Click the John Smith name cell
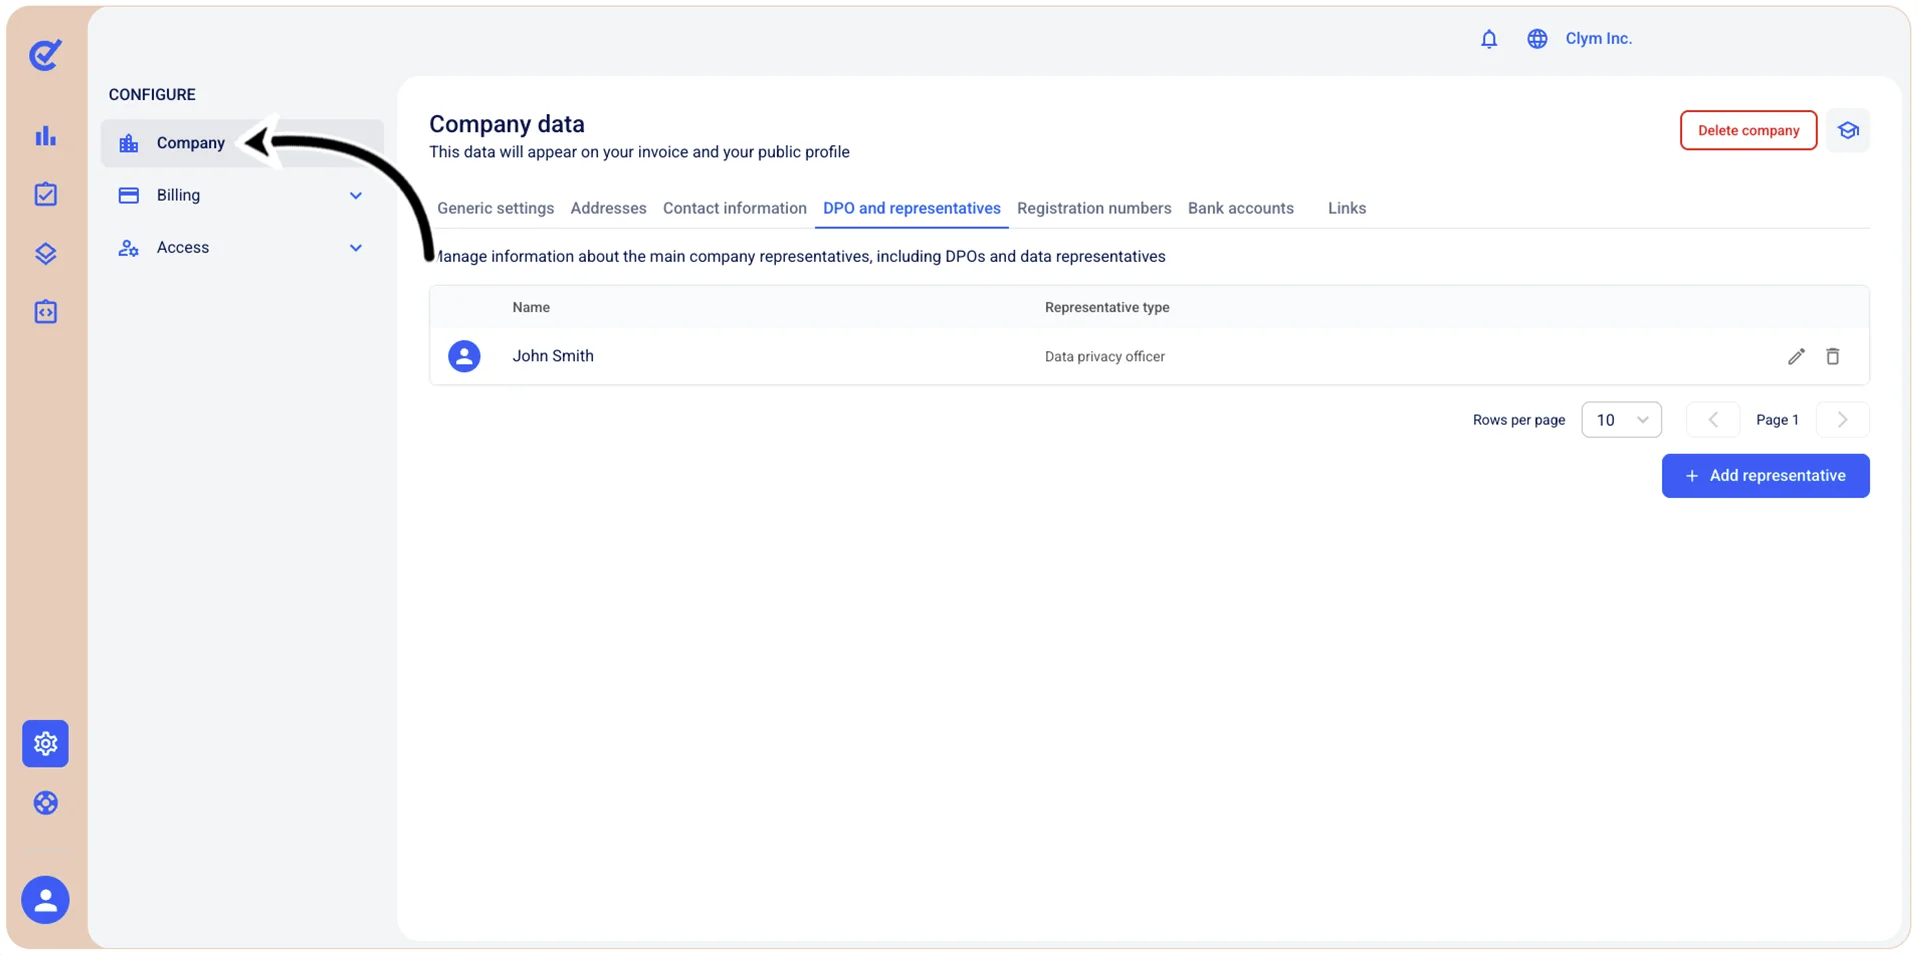Viewport: 1917px width, 955px height. (x=553, y=356)
